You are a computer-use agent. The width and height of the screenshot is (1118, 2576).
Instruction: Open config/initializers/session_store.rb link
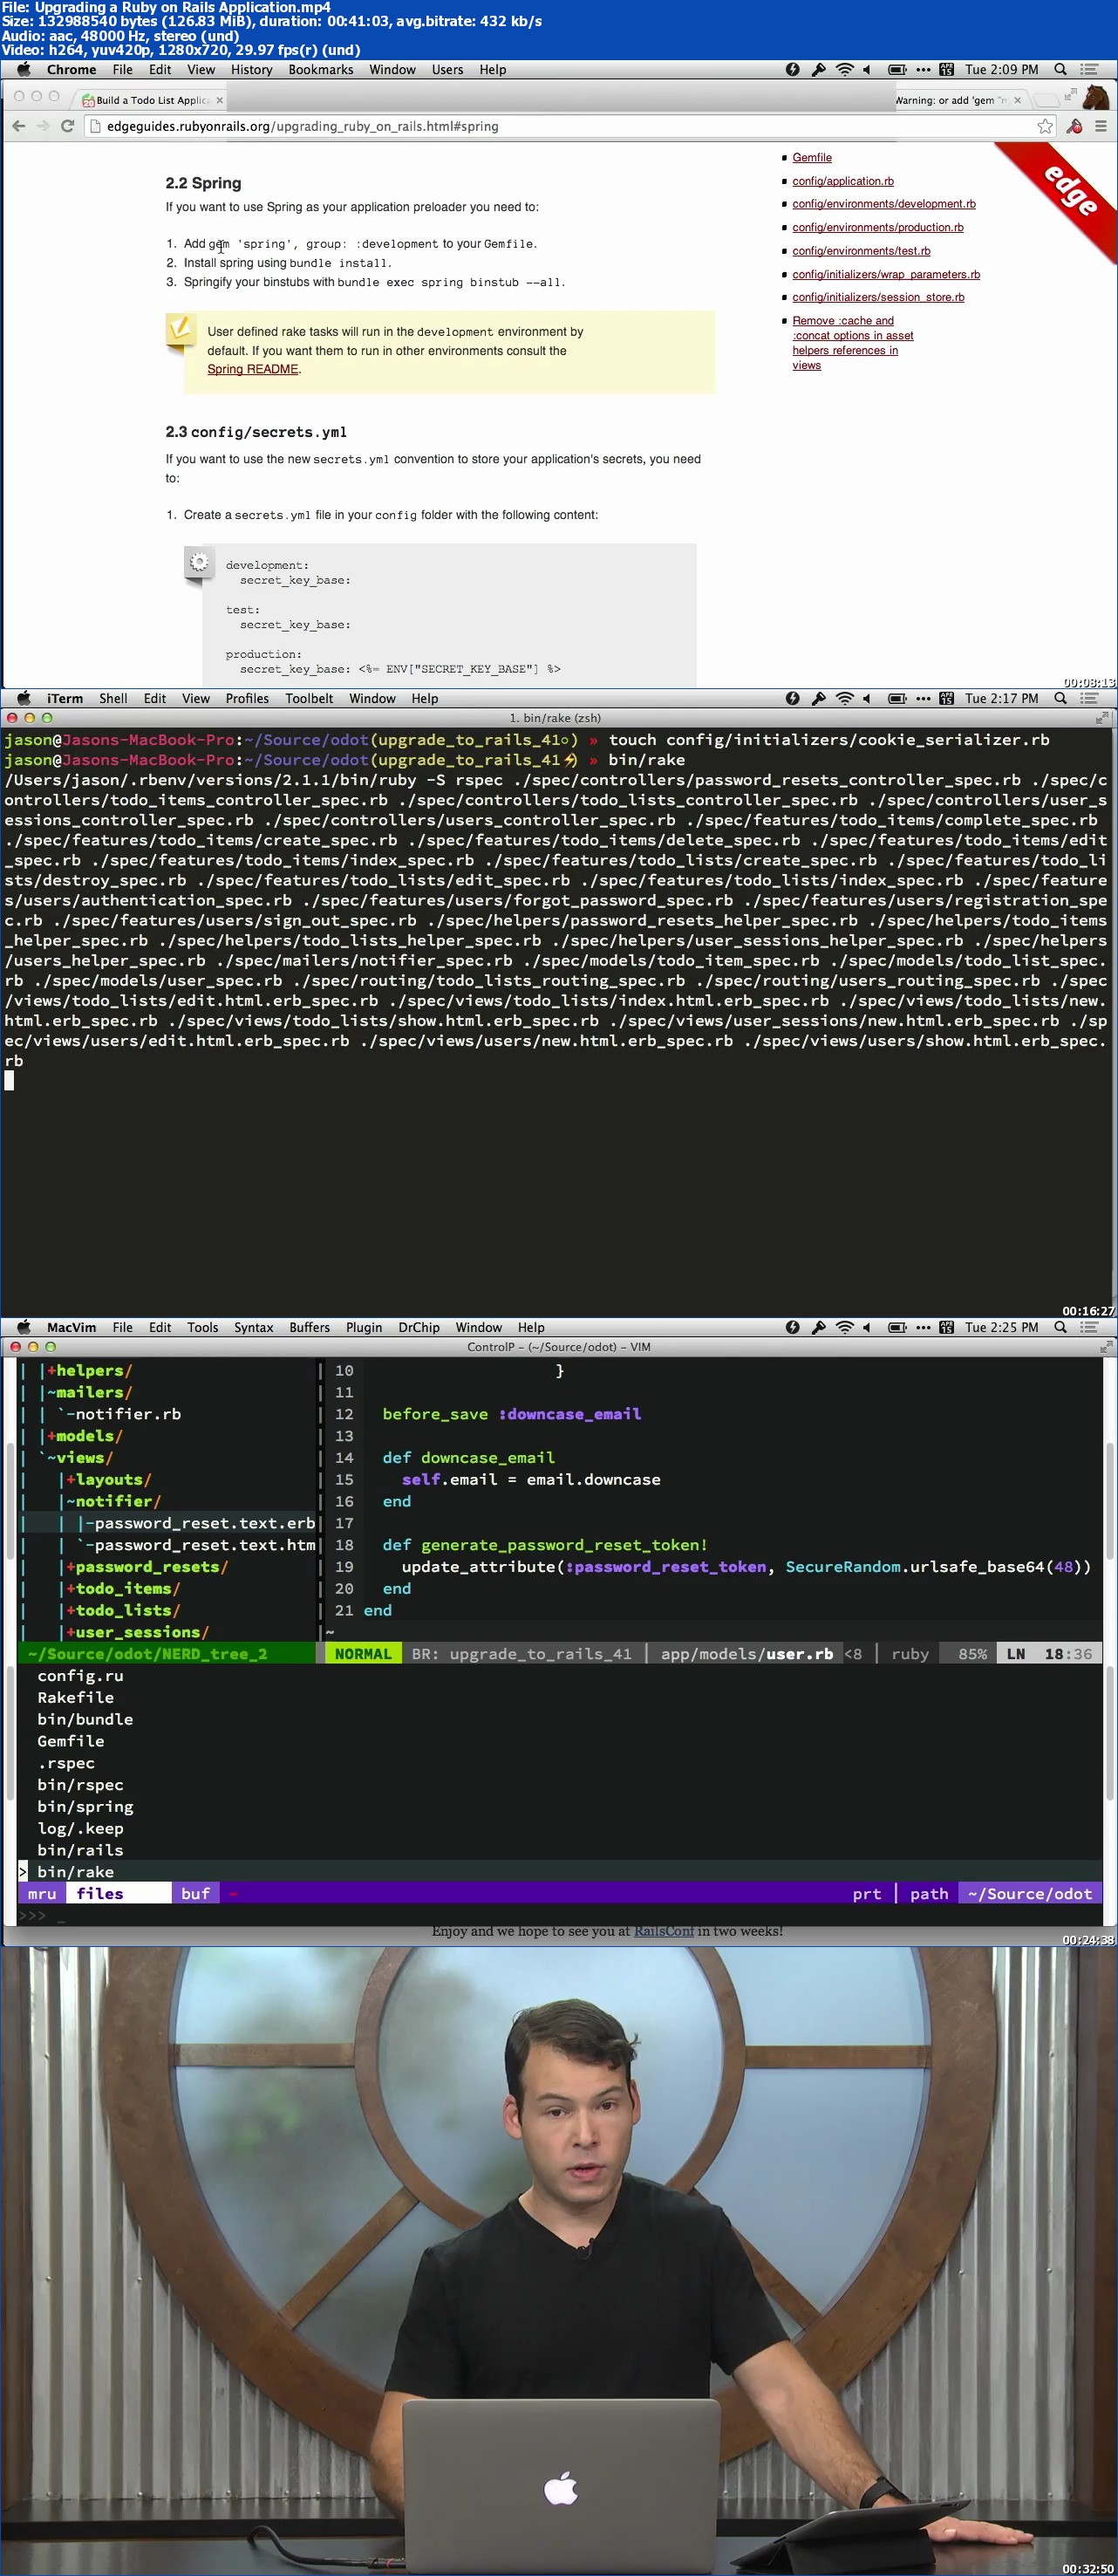click(878, 297)
